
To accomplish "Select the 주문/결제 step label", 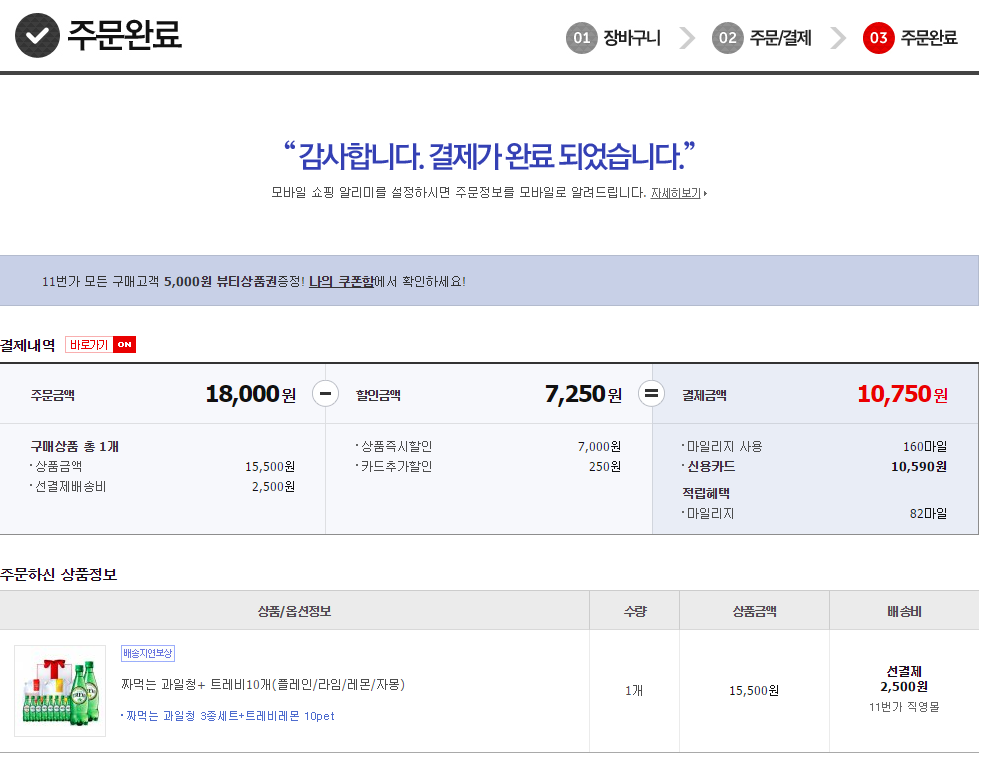I will click(780, 38).
